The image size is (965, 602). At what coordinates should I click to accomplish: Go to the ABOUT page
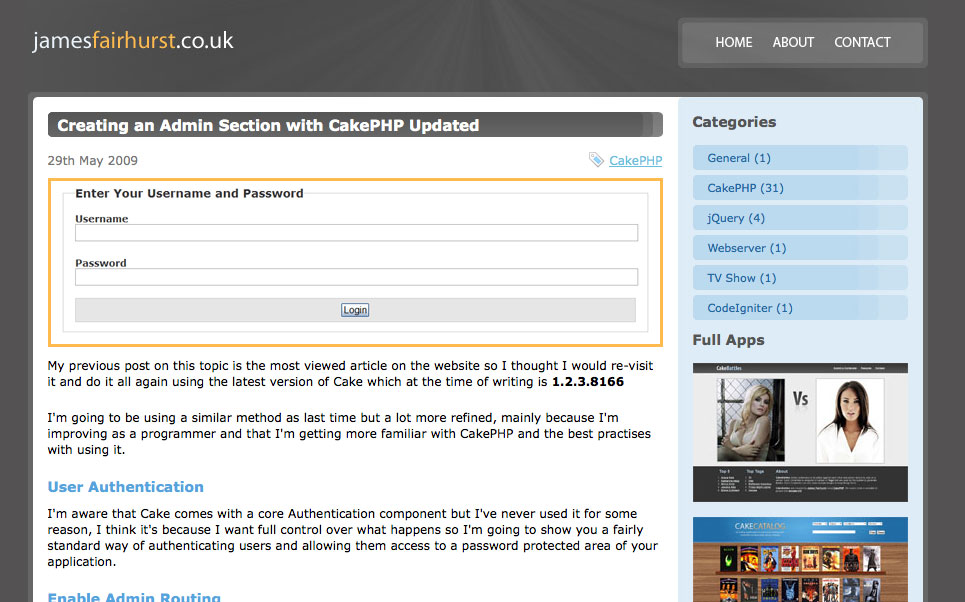(793, 42)
